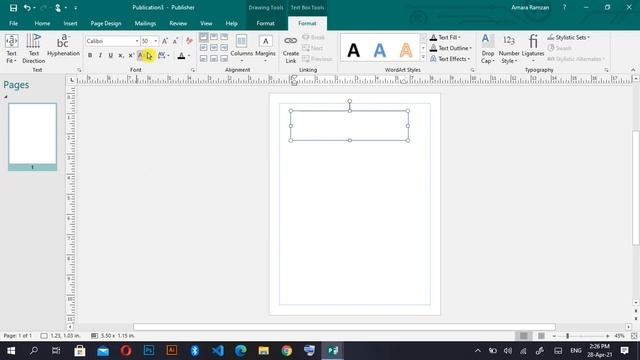The width and height of the screenshot is (640, 360).
Task: Expand the WordArt Styles gallery
Action: (x=423, y=58)
